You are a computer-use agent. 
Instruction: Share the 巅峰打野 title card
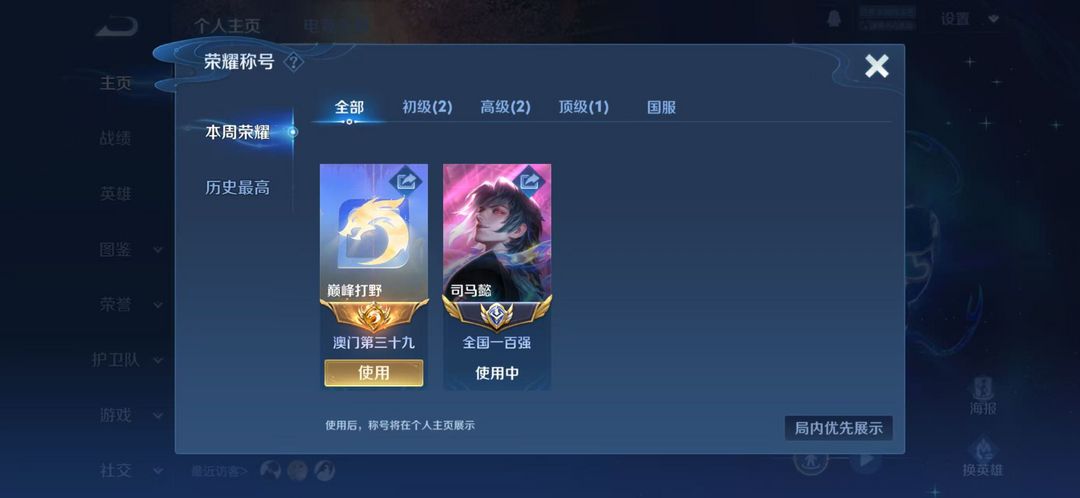click(x=407, y=181)
